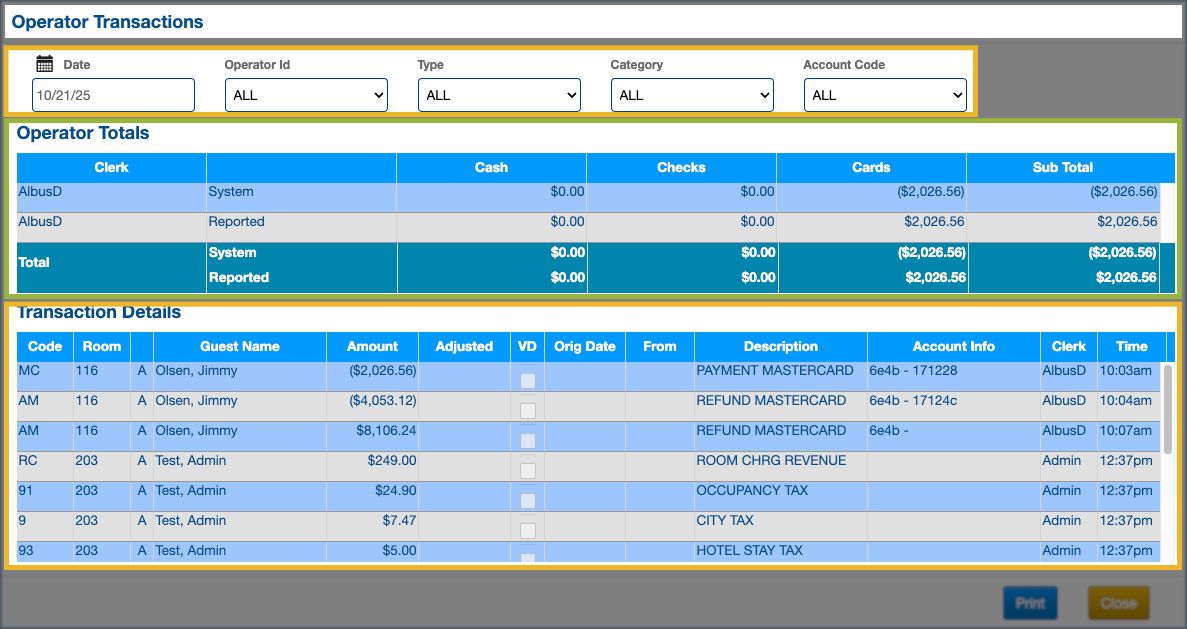This screenshot has width=1187, height=629.
Task: Expand the Type dropdown
Action: (x=499, y=95)
